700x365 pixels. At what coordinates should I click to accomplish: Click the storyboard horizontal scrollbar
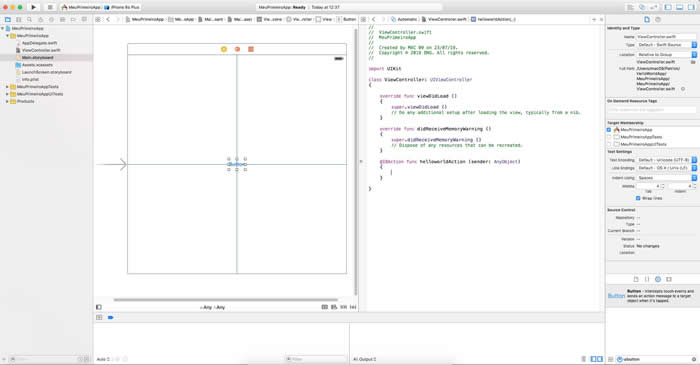pos(225,300)
